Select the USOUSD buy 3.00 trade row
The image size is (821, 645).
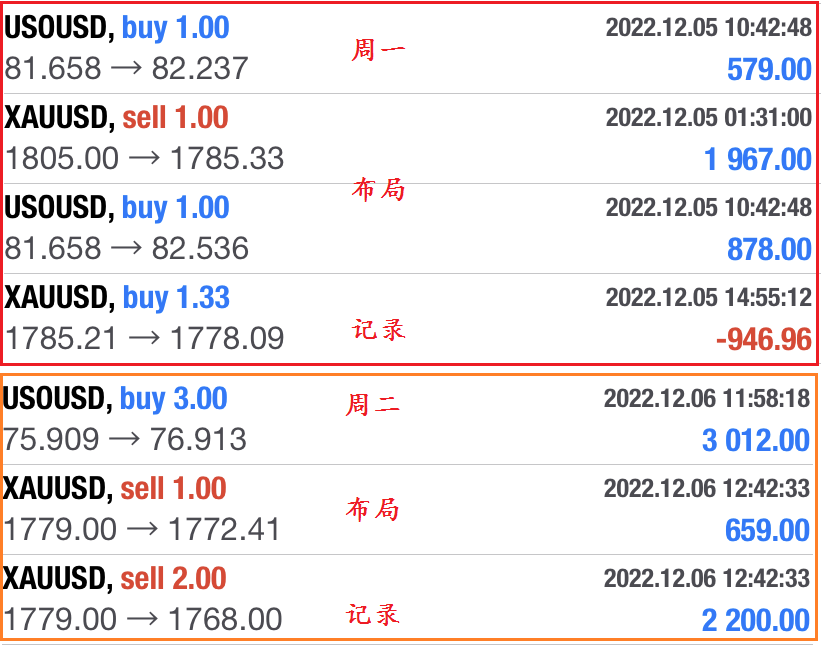click(x=408, y=420)
